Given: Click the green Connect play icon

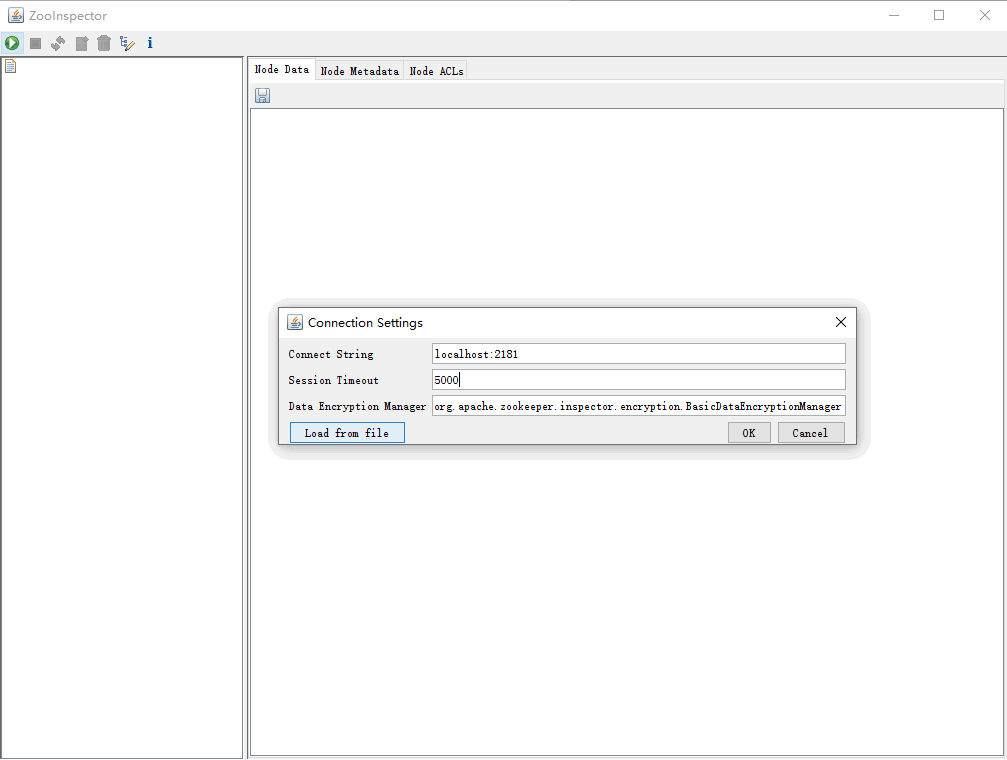Looking at the screenshot, I should (12, 43).
